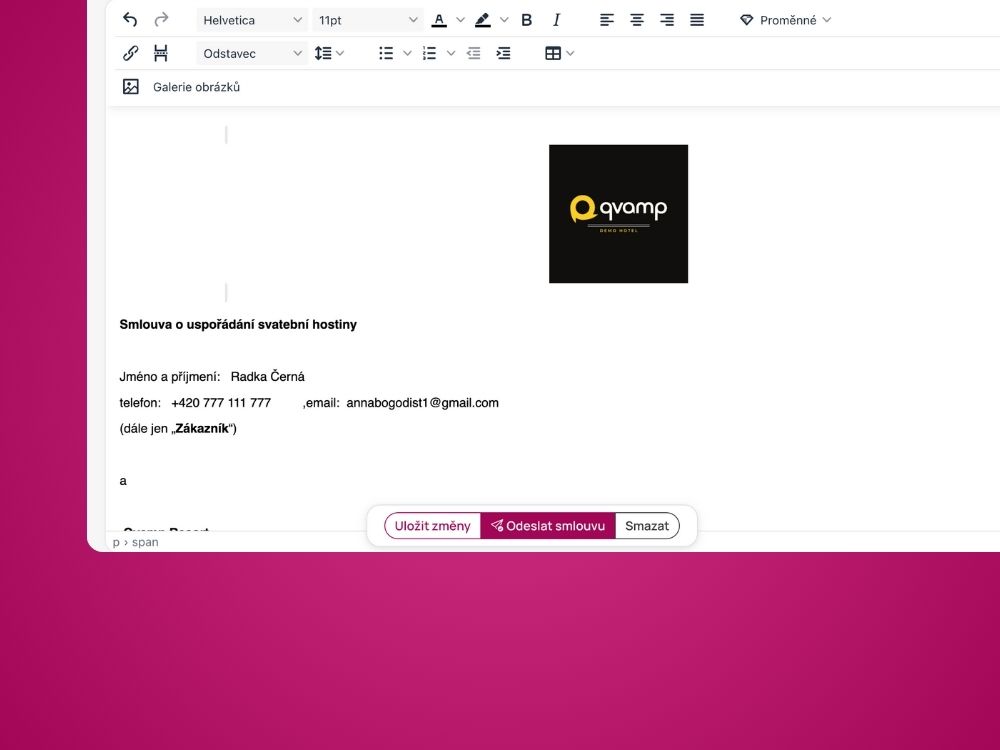Click the email annabogodist1@gmail.com
The width and height of the screenshot is (1000, 750).
[422, 403]
